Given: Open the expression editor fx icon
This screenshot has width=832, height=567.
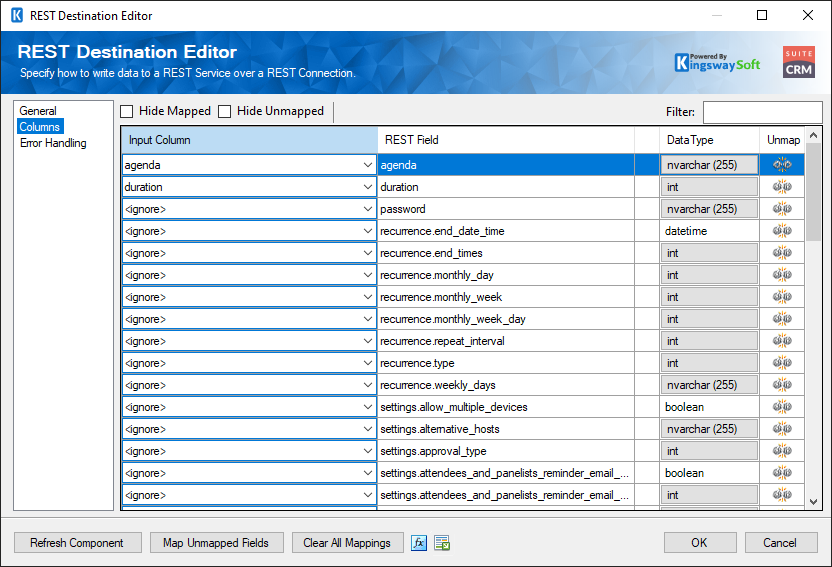Looking at the screenshot, I should pos(419,543).
